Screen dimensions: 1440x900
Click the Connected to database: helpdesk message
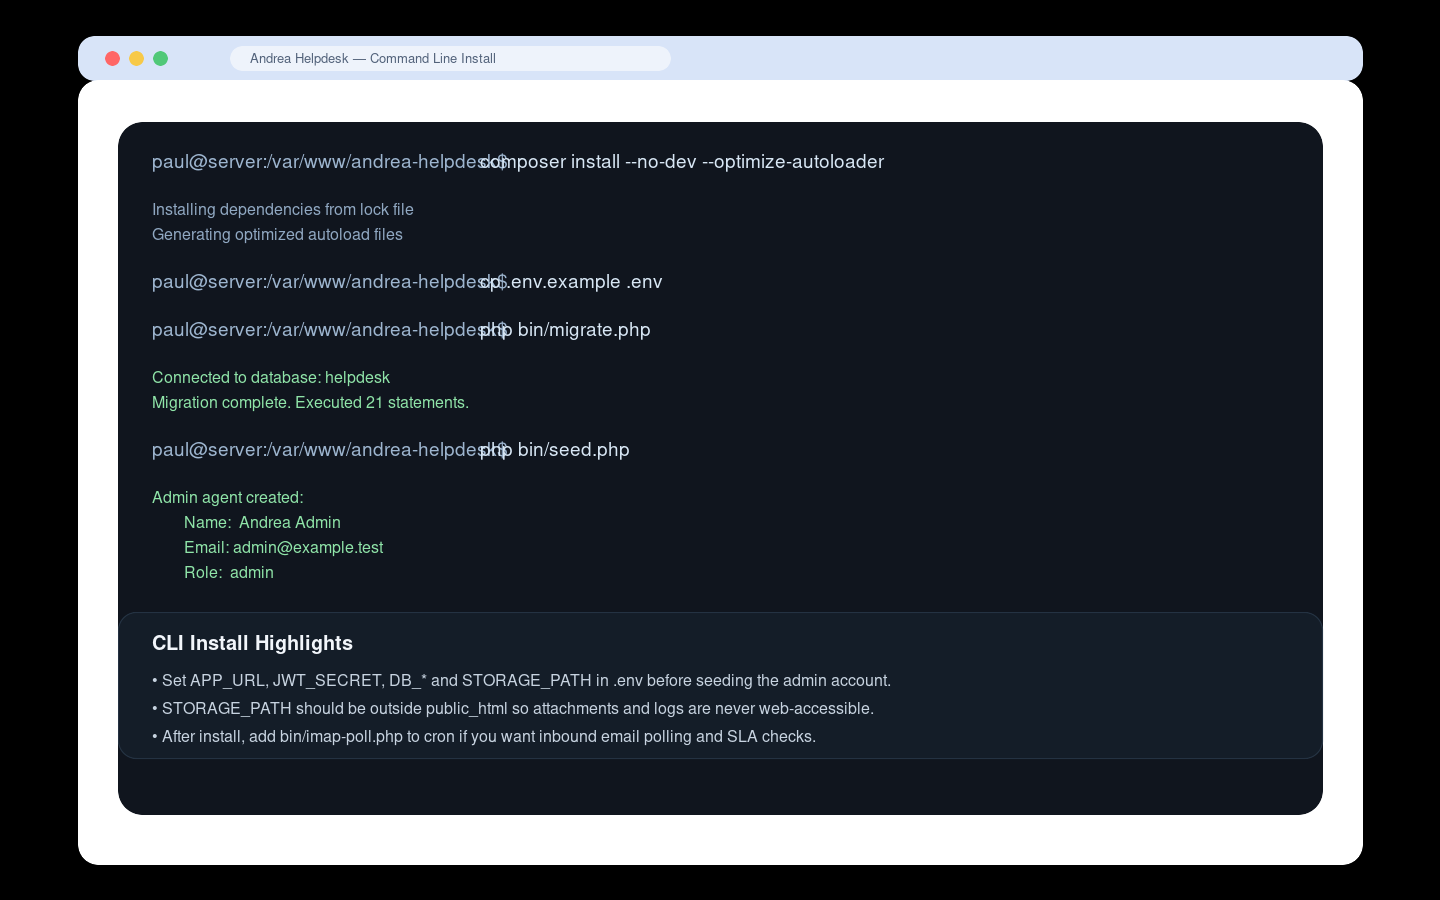[271, 377]
